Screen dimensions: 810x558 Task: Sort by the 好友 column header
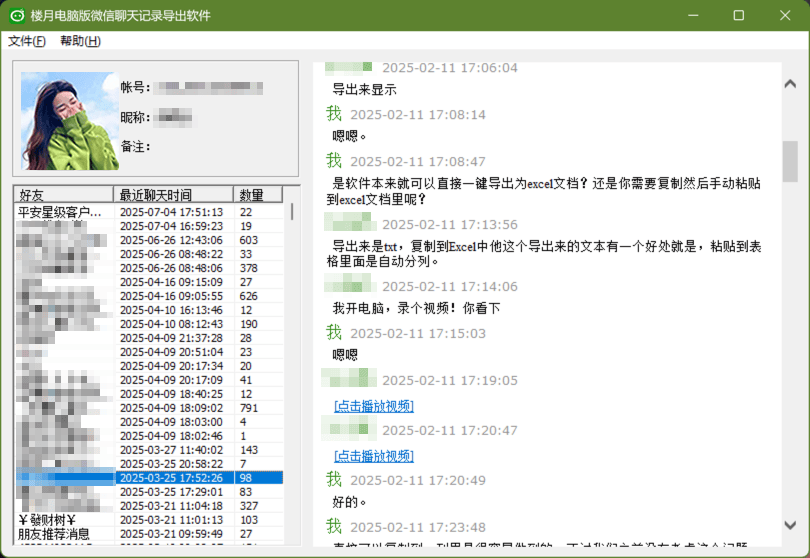tap(63, 194)
